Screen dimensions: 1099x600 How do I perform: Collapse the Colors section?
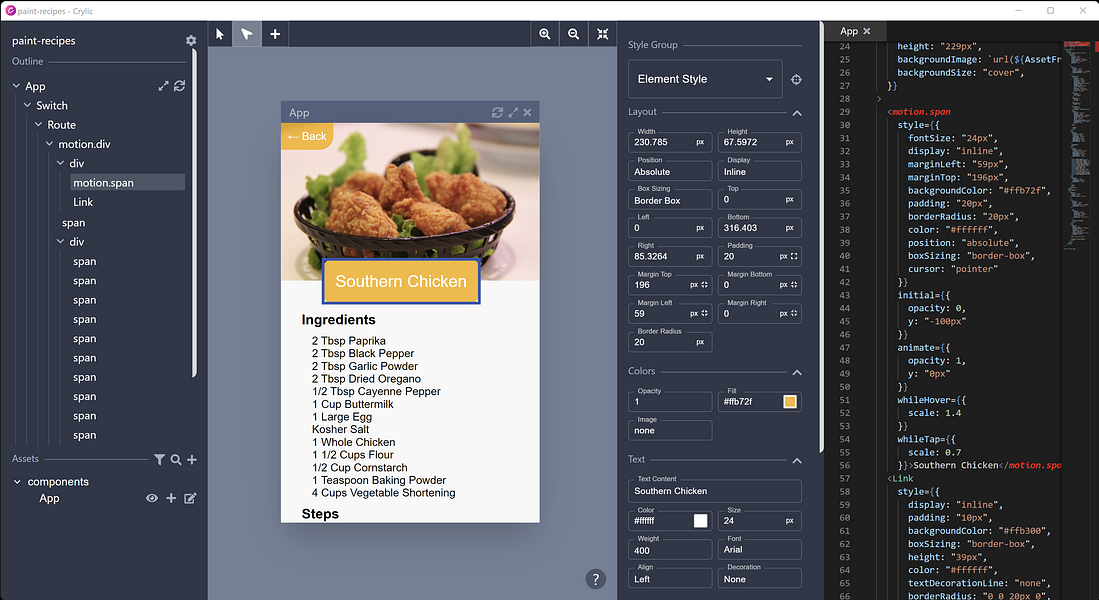(797, 371)
